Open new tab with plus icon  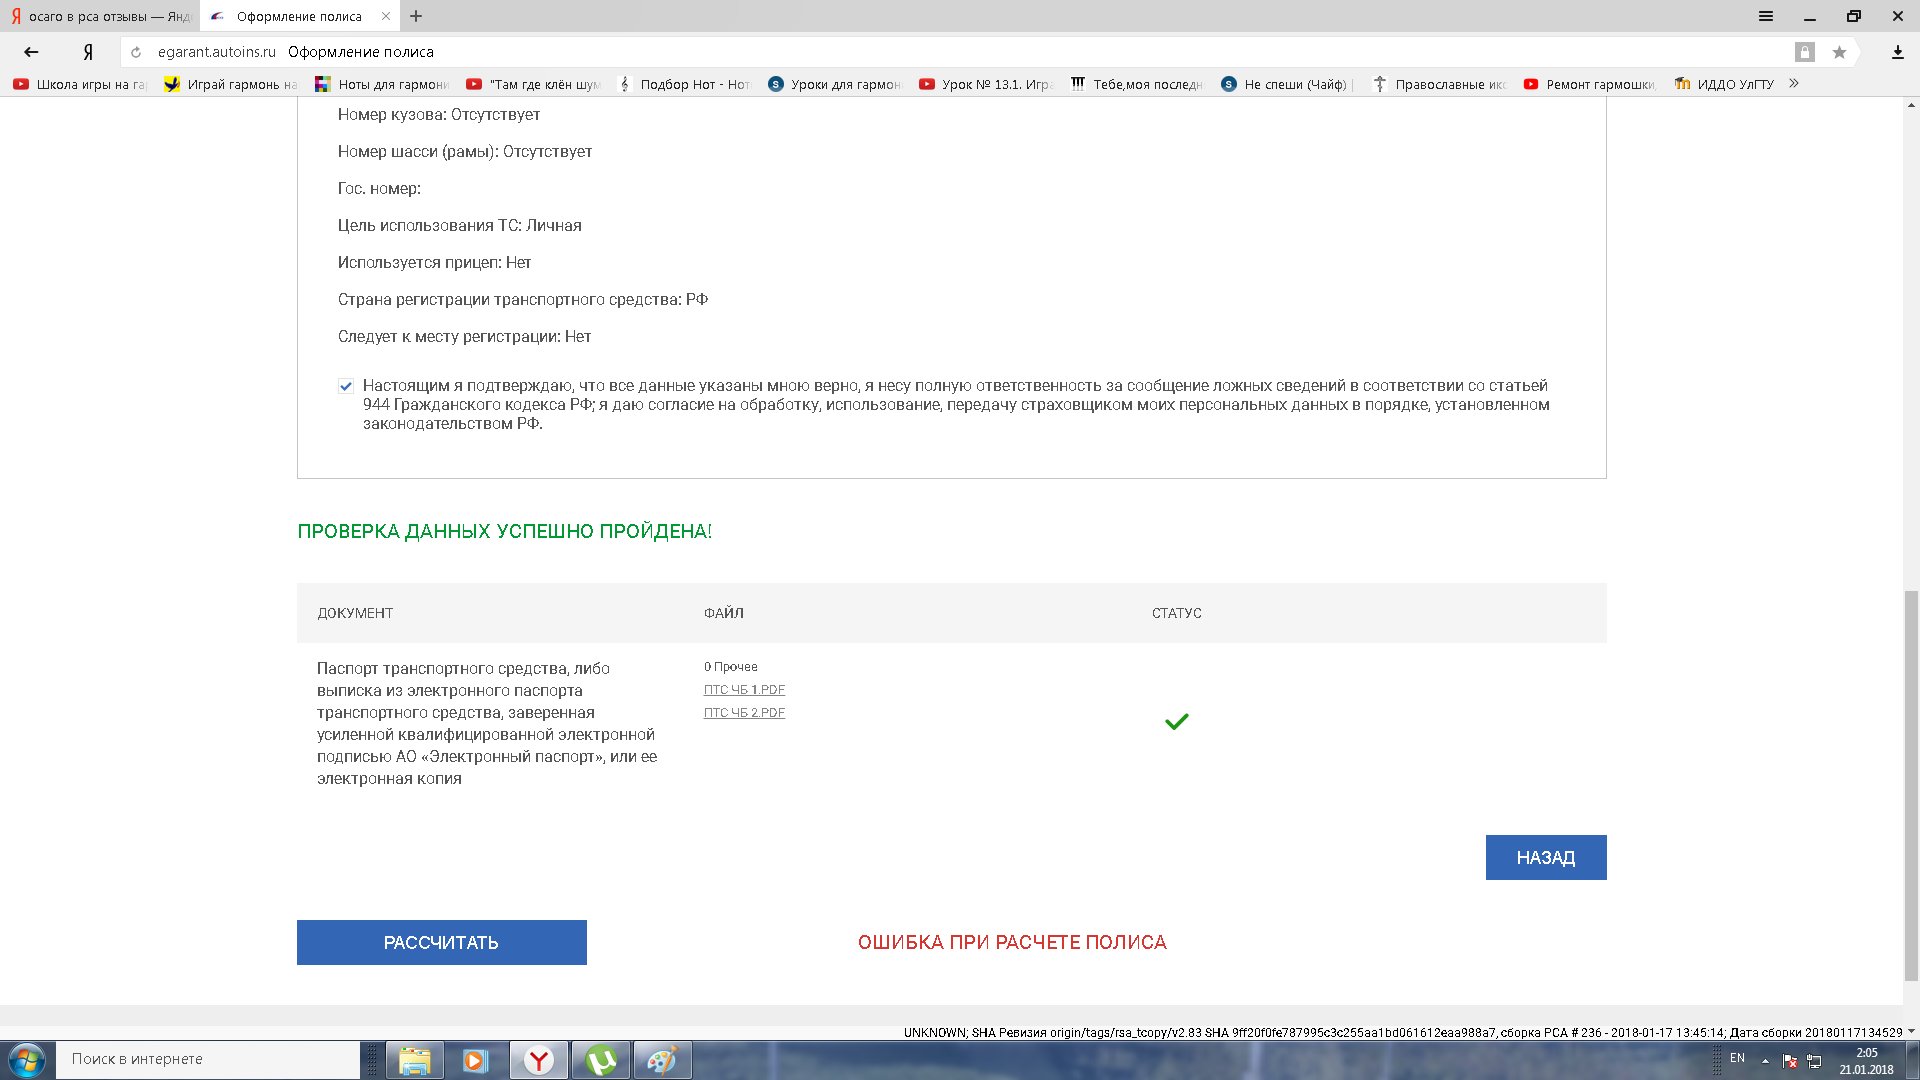pyautogui.click(x=416, y=16)
